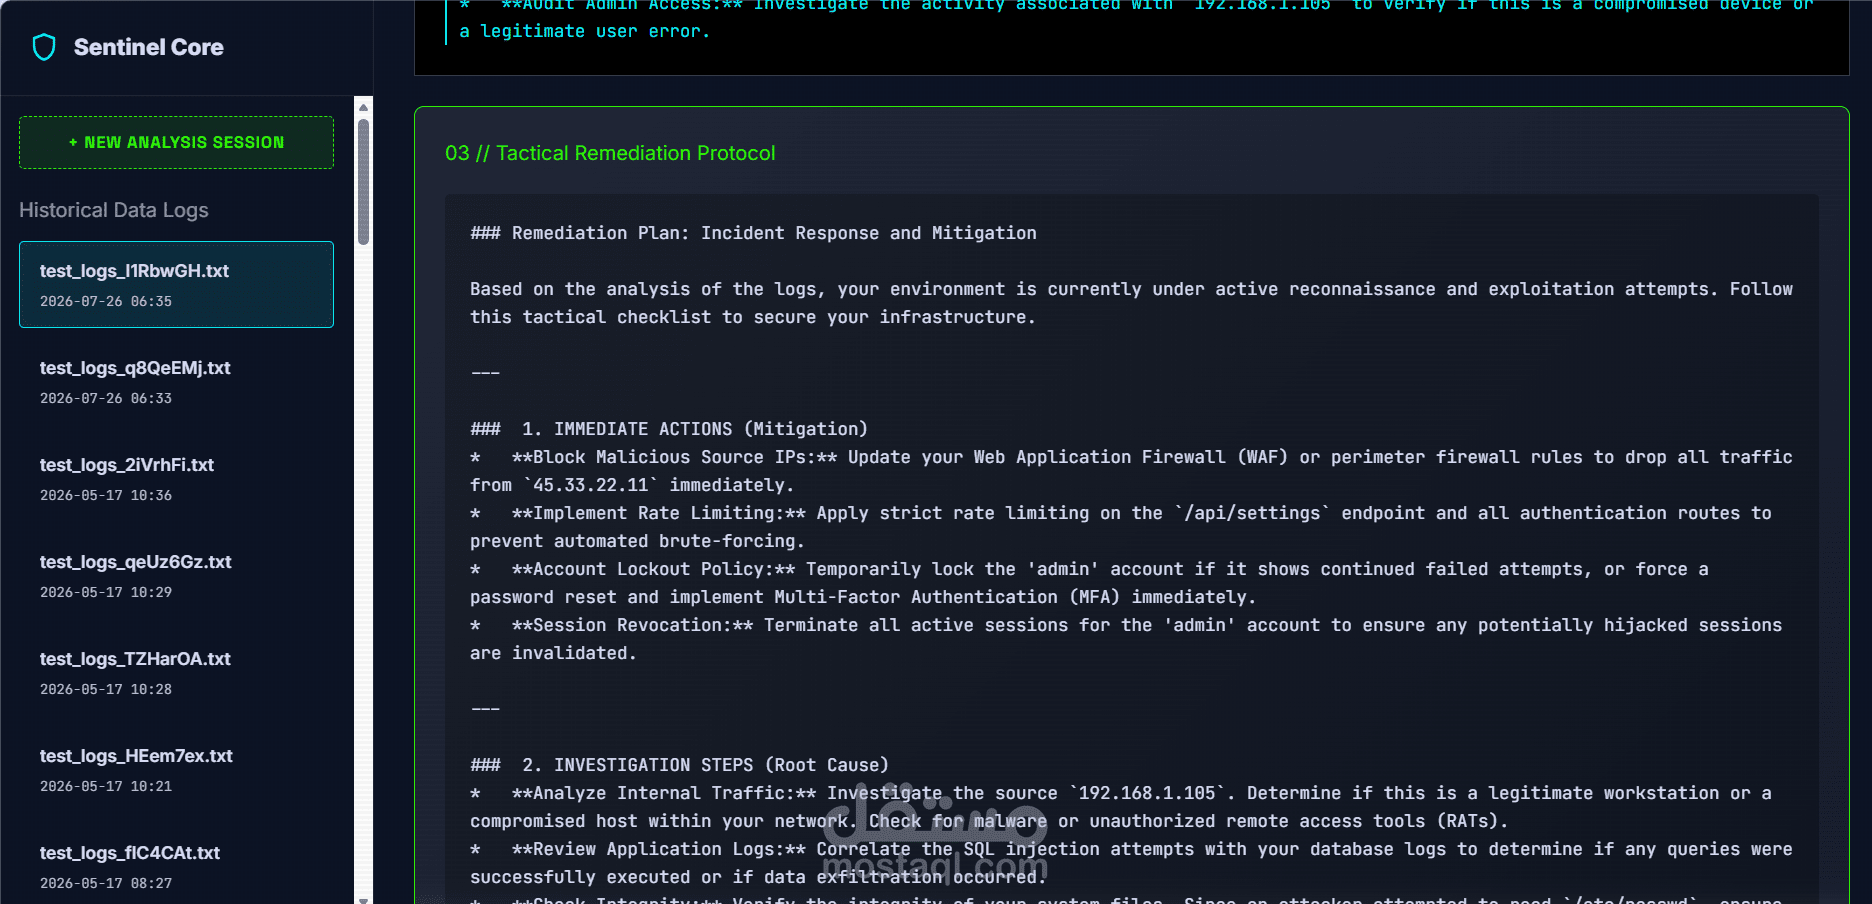
Task: Open log test_logs_q8QeEMj.txt
Action: [176, 381]
